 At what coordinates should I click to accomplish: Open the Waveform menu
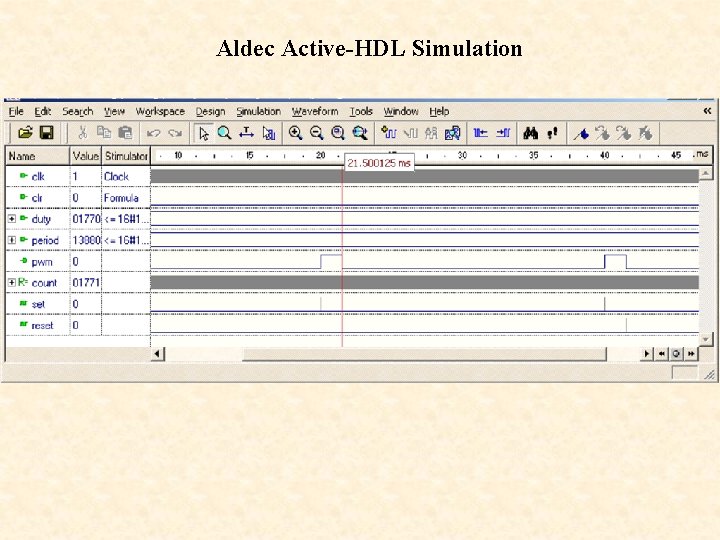click(x=315, y=111)
